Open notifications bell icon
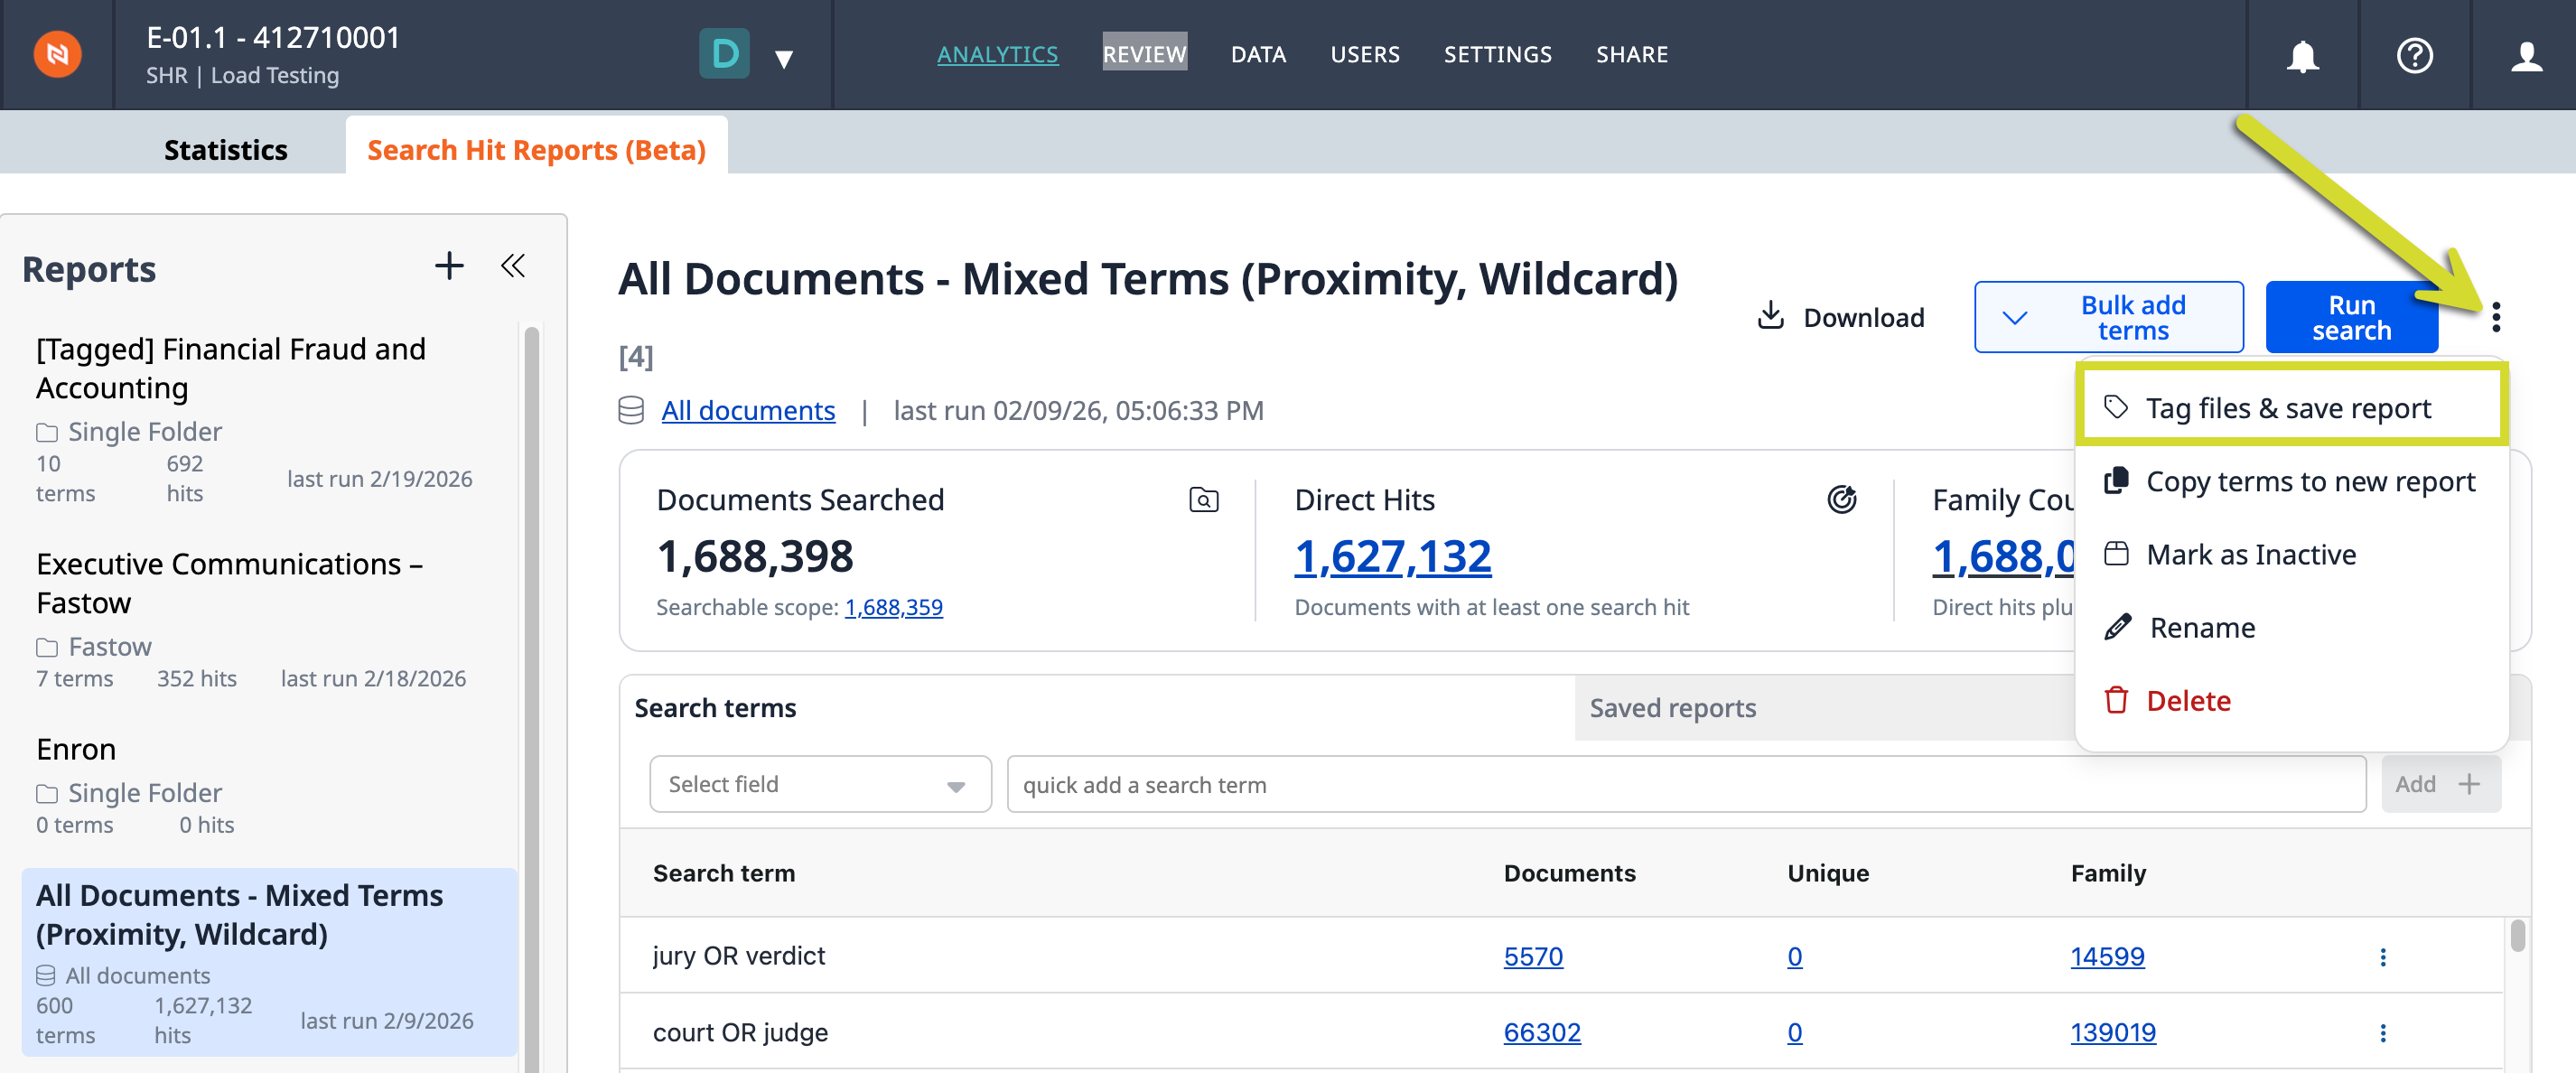Viewport: 2576px width, 1073px height. (2302, 56)
